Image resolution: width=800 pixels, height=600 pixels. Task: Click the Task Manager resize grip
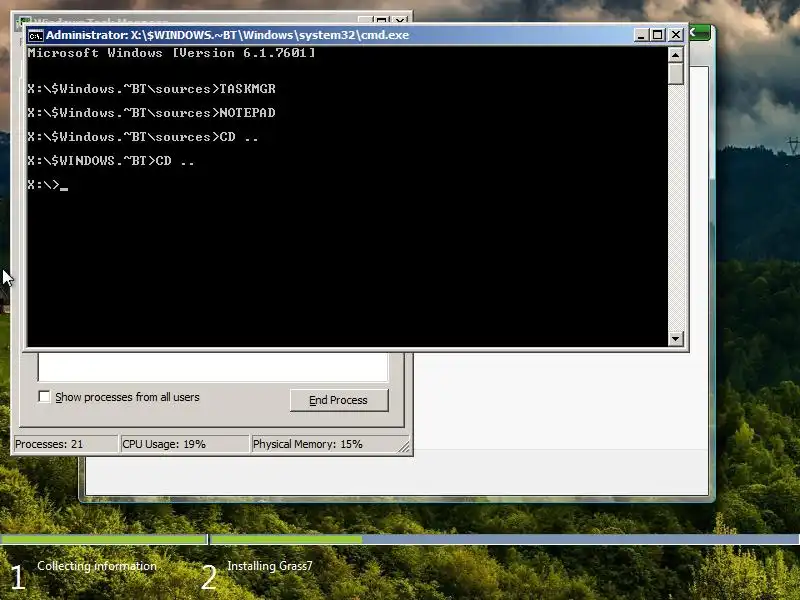tap(404, 446)
